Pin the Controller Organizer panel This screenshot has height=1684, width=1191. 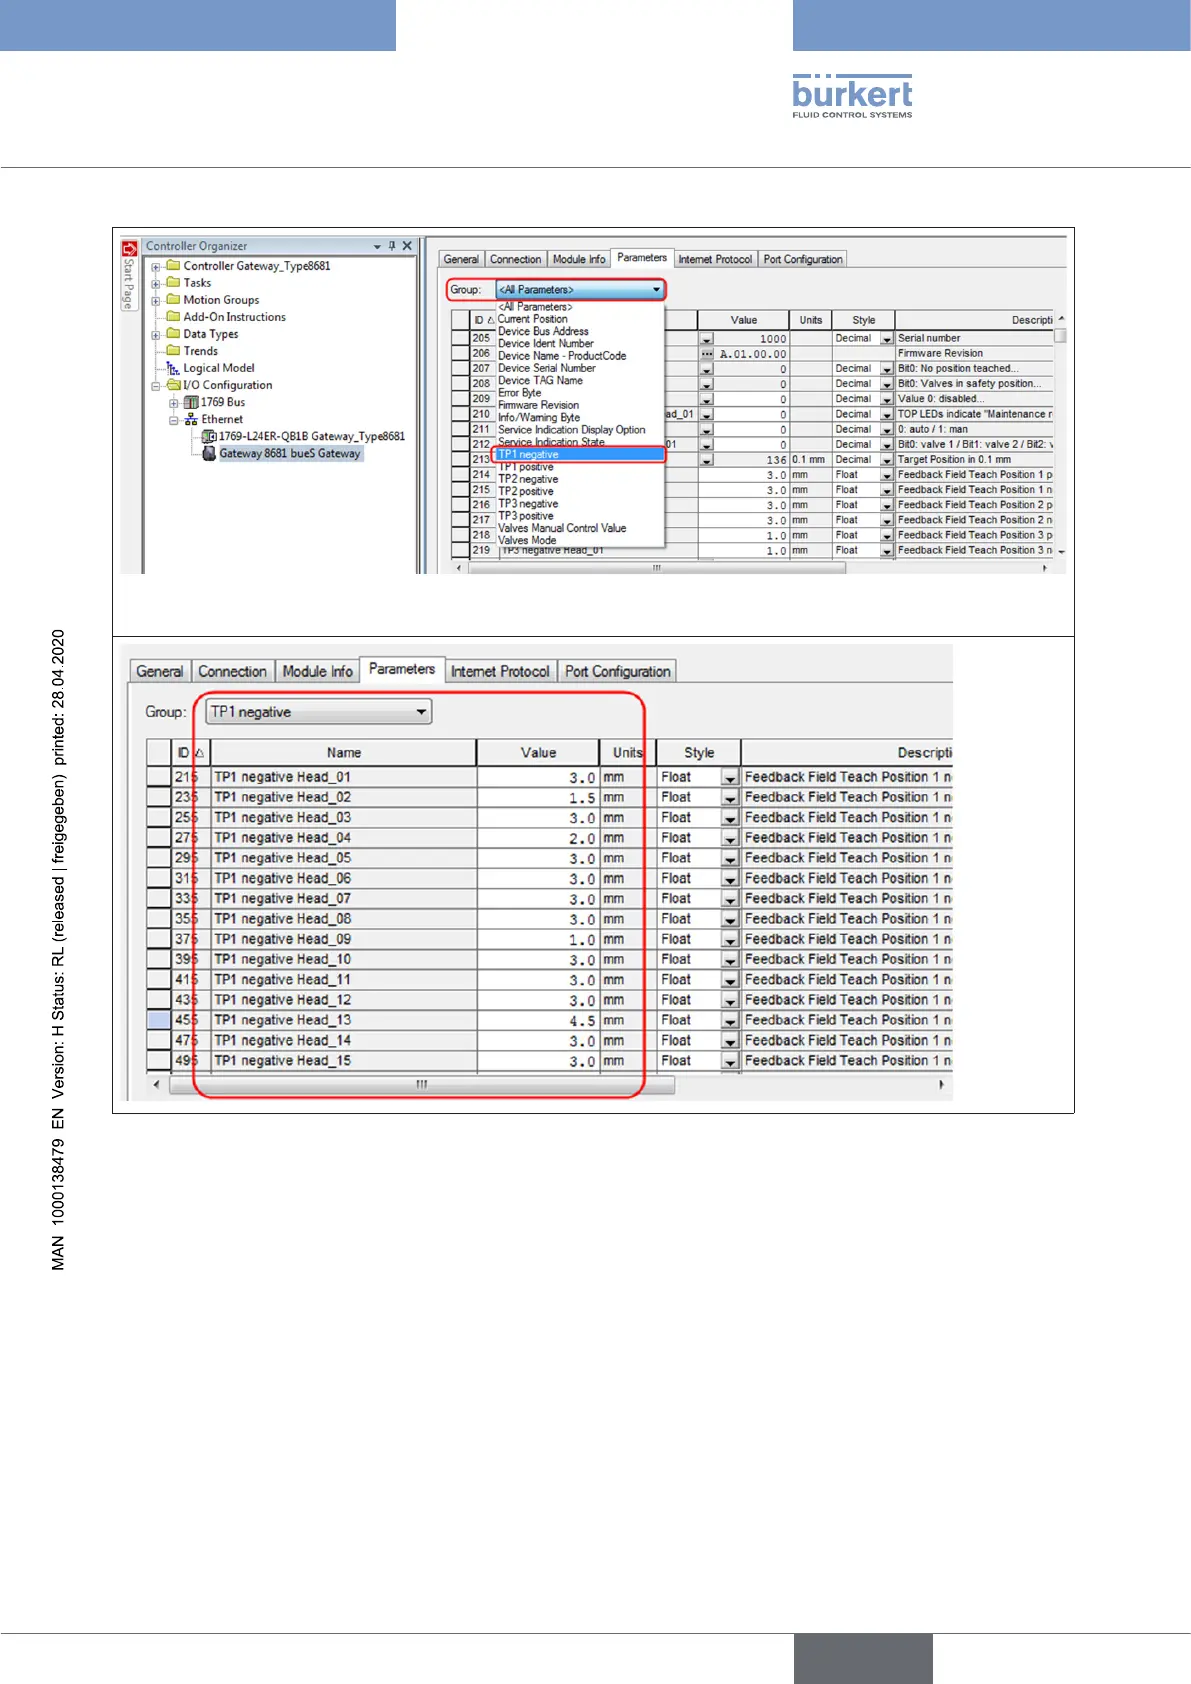tap(392, 246)
